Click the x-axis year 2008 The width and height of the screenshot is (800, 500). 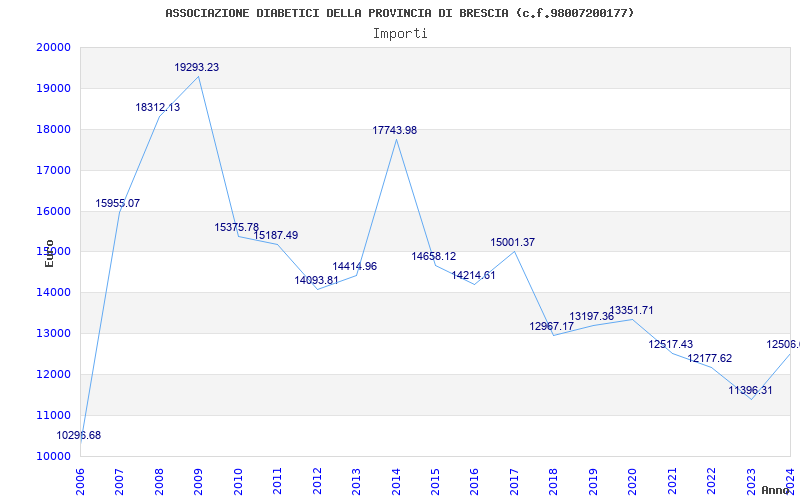tap(159, 481)
